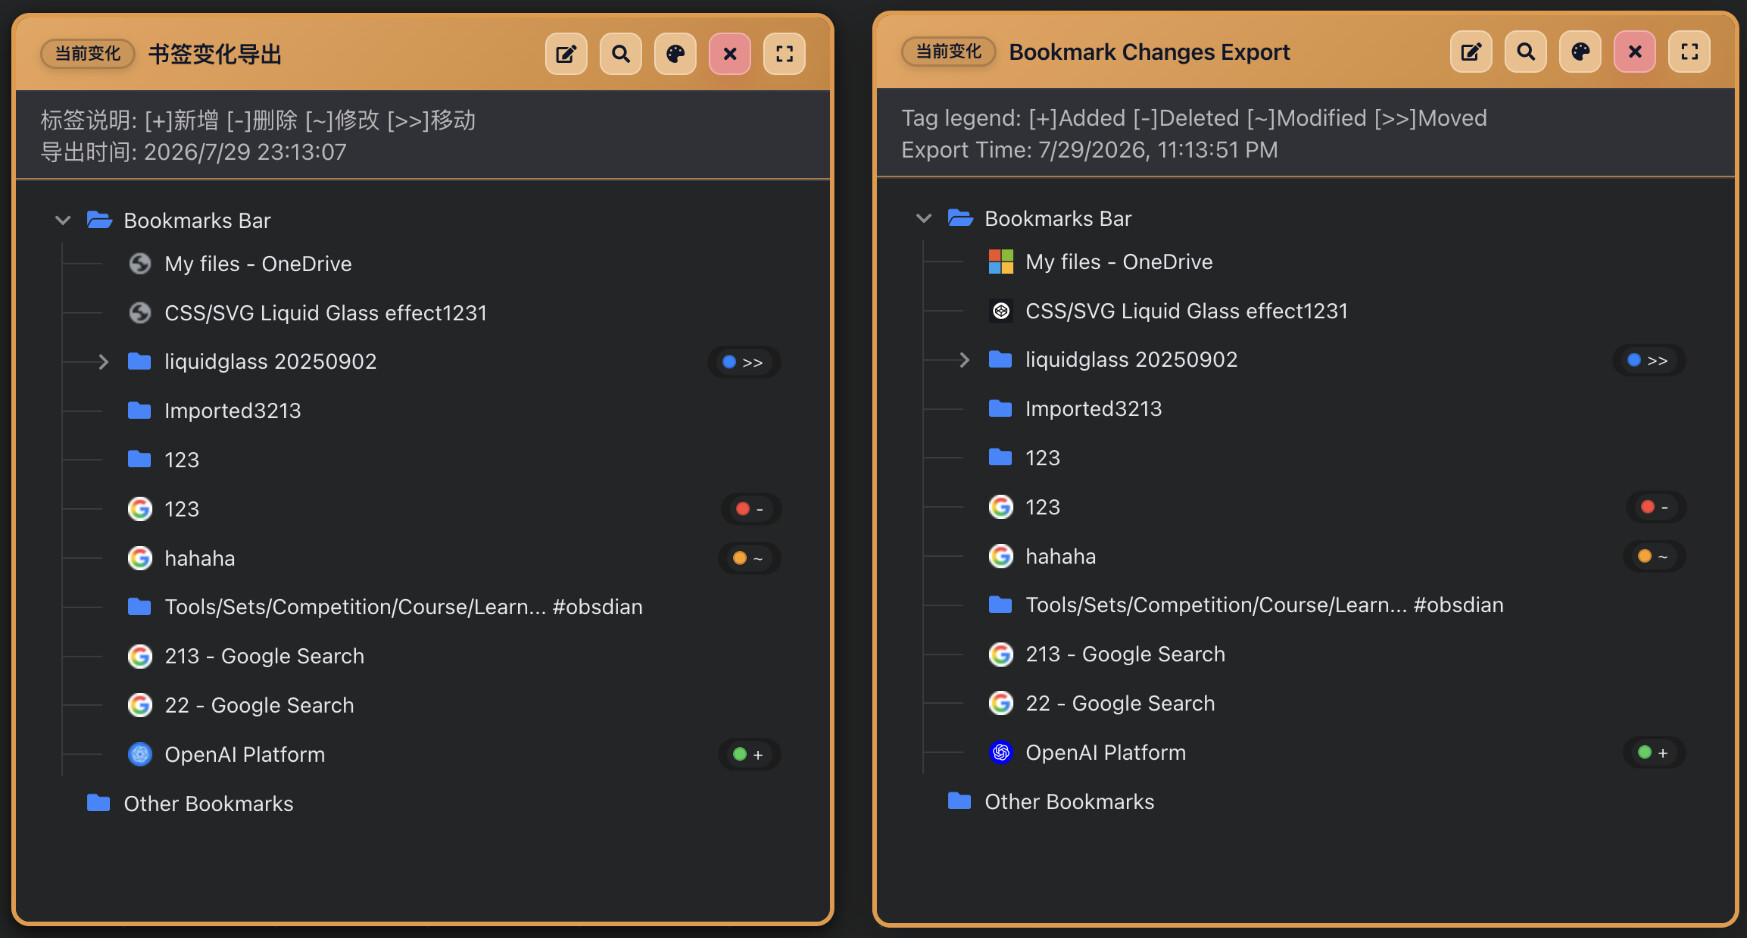Open theme palette in 书签变化导出 panel

click(676, 54)
